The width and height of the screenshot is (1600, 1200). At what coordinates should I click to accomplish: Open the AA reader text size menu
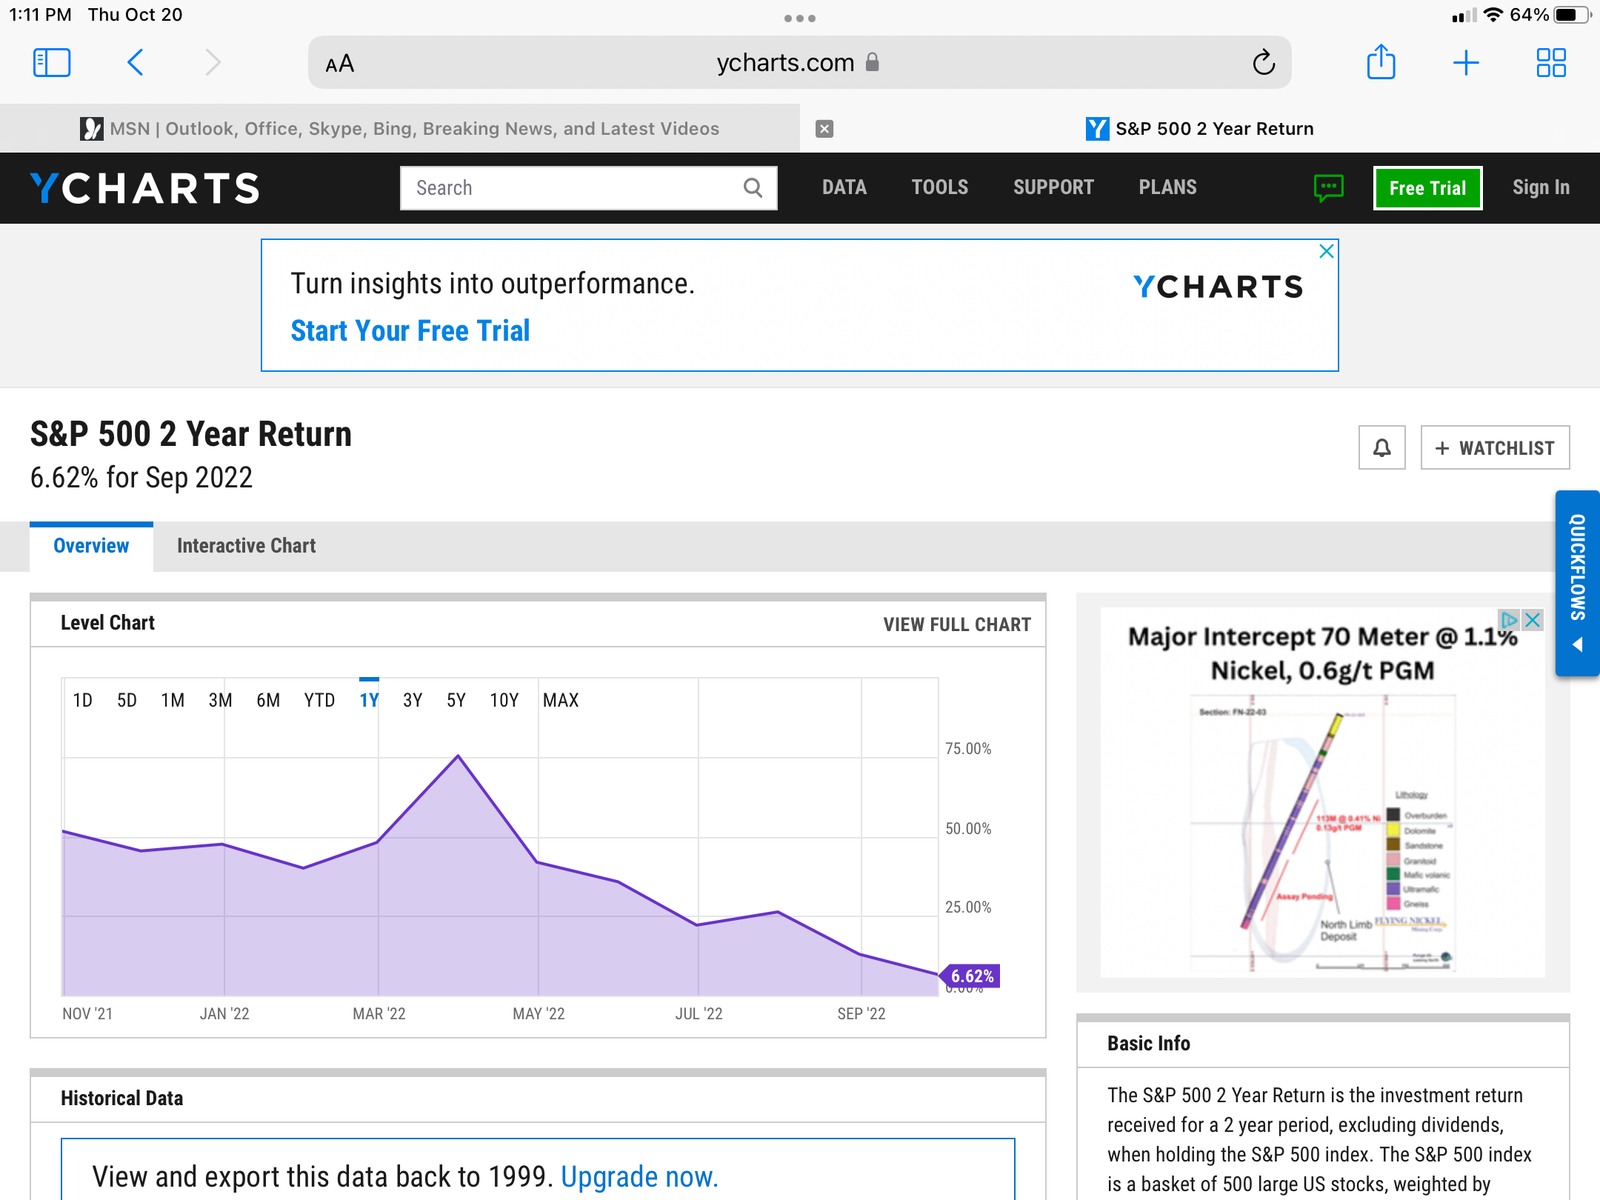pyautogui.click(x=340, y=64)
